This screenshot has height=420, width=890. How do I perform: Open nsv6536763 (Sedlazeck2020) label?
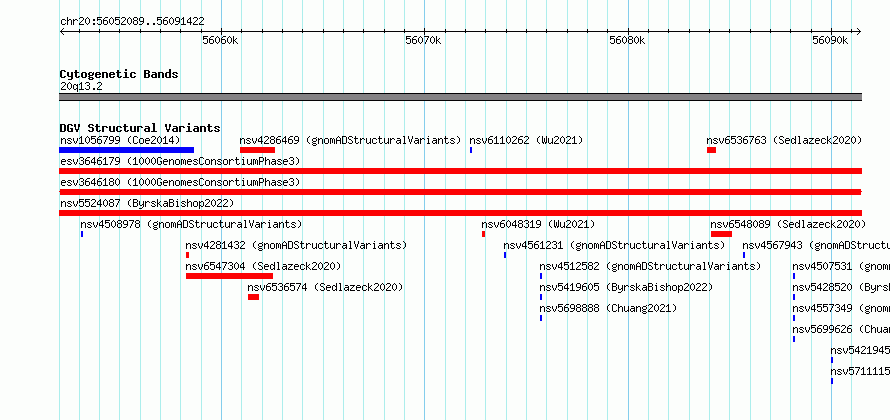tap(784, 140)
